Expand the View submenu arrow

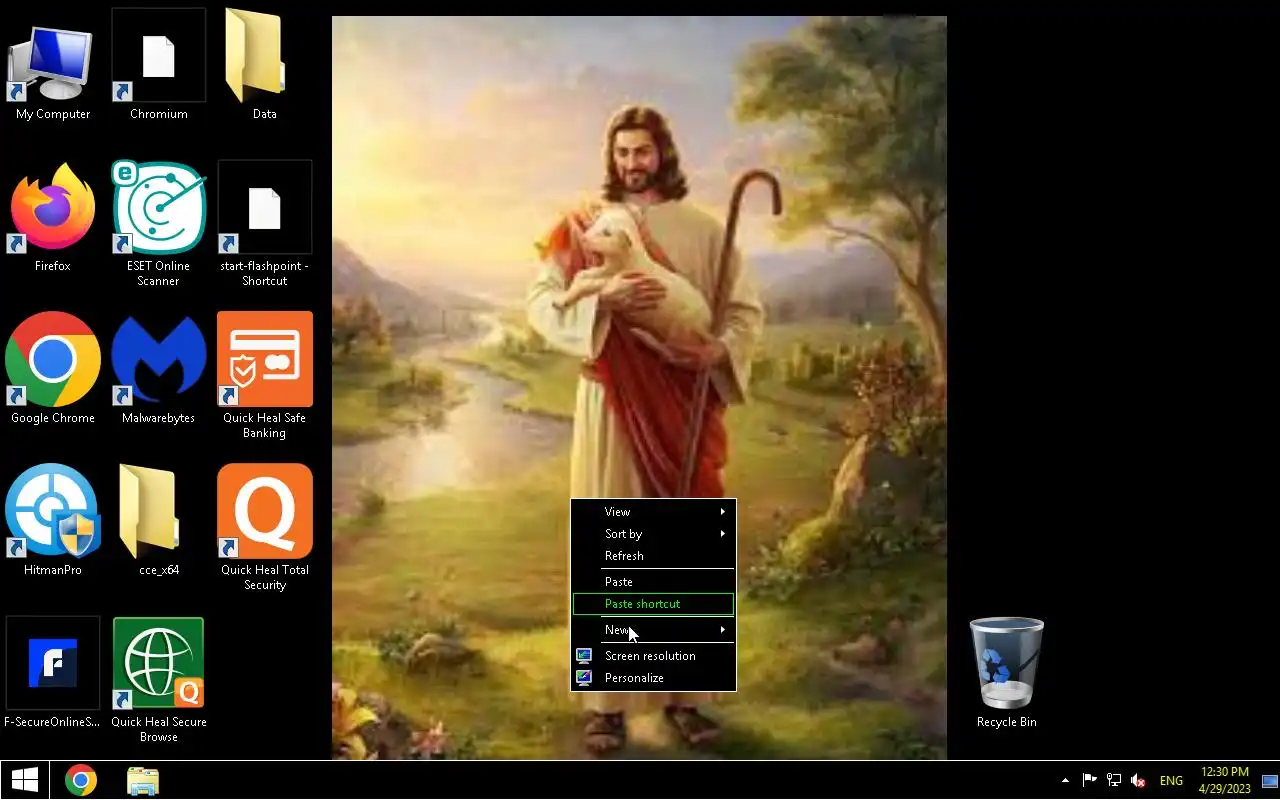tap(723, 512)
